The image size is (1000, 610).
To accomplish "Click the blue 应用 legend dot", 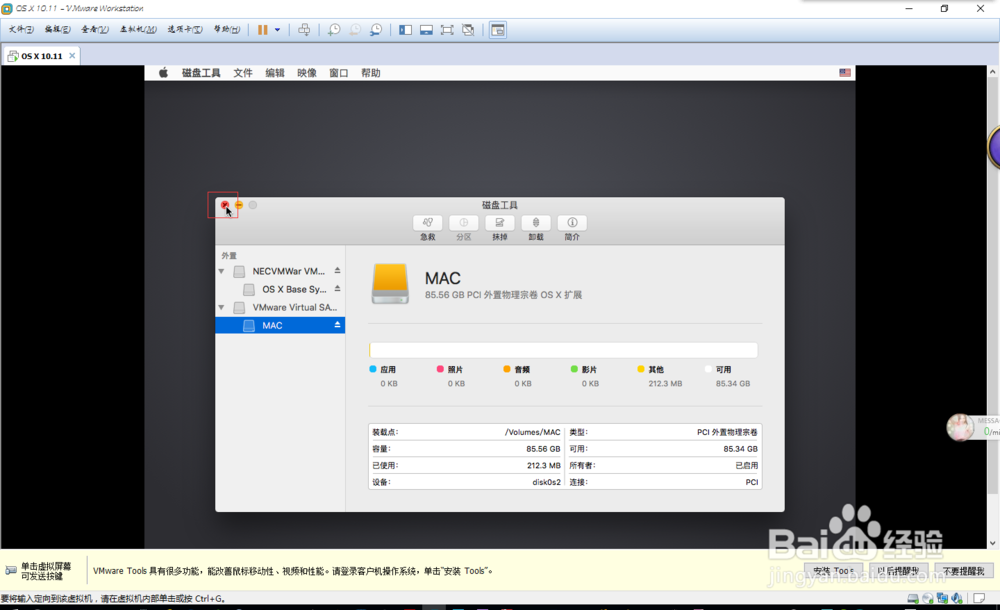I will 372,369.
